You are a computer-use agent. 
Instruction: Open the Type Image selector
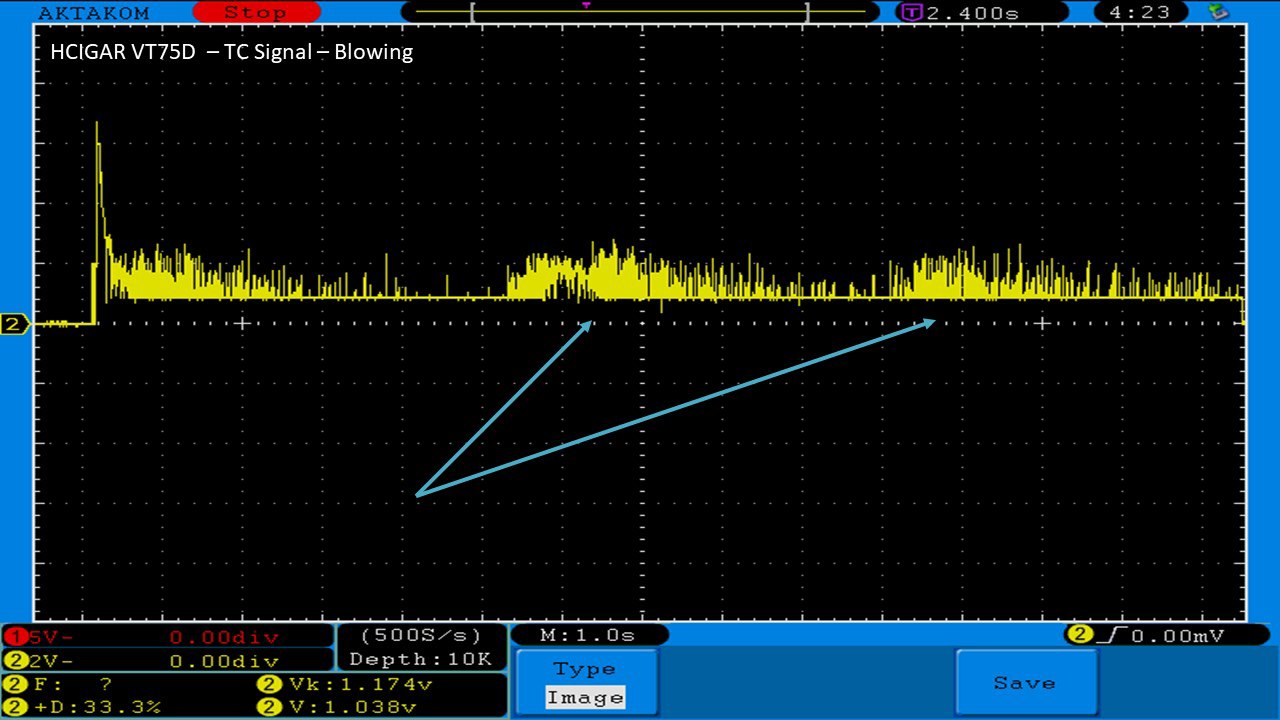tap(585, 684)
